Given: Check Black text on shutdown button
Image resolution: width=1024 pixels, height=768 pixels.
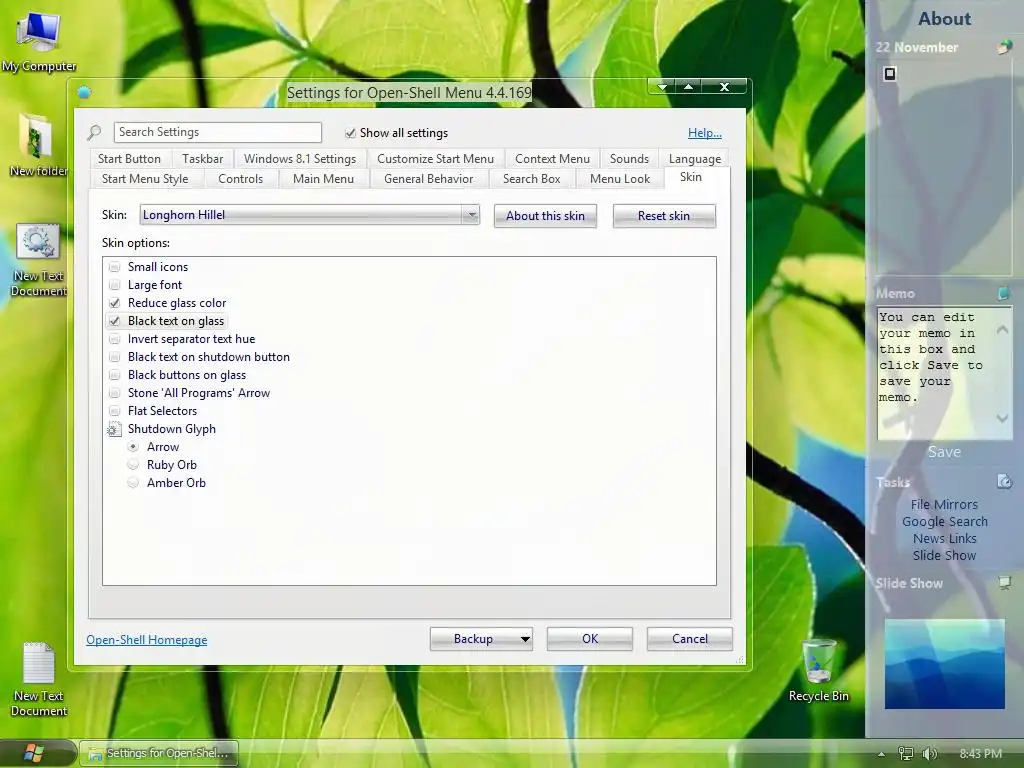Looking at the screenshot, I should pos(115,357).
